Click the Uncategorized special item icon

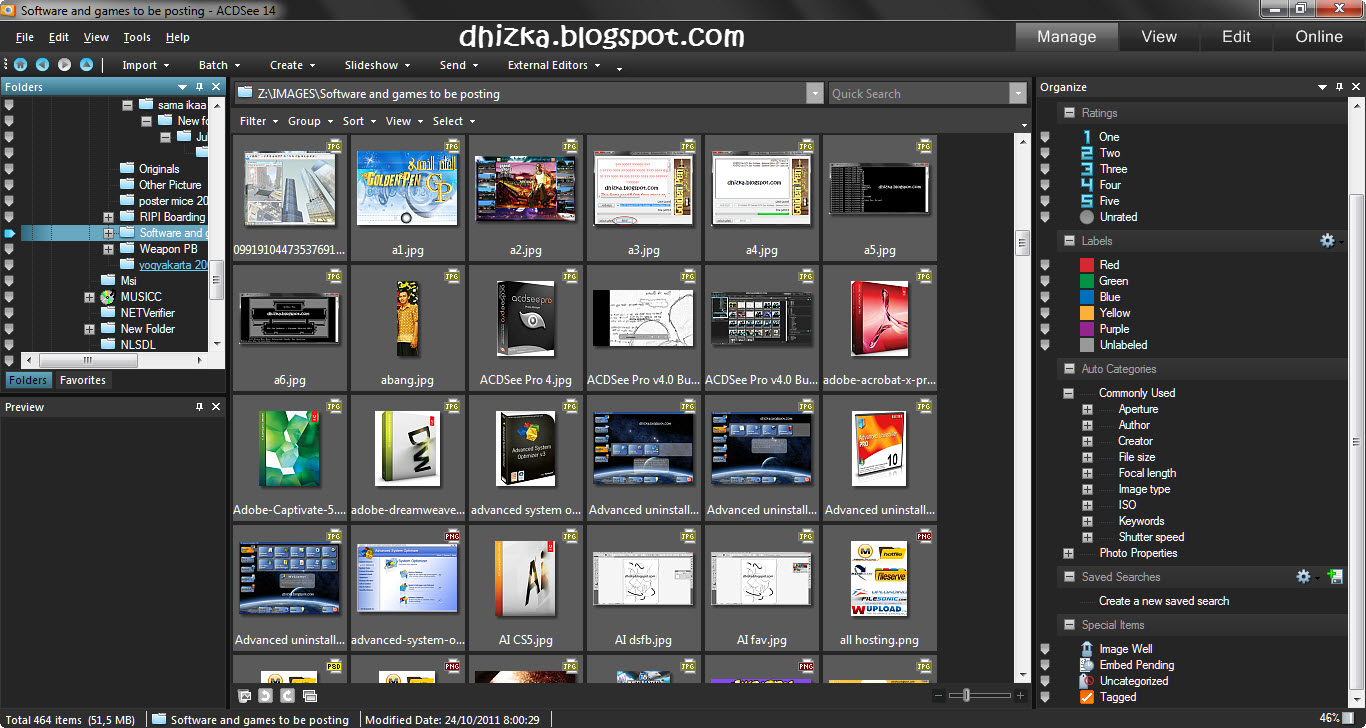point(1087,681)
